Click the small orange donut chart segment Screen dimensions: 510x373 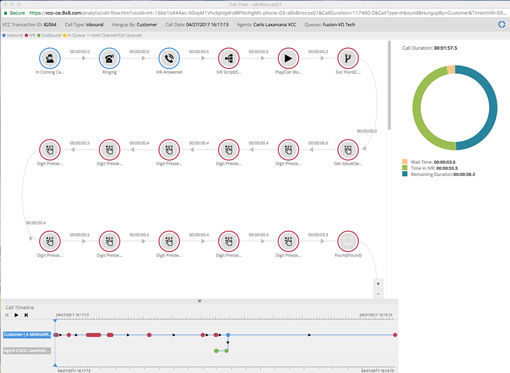click(451, 69)
